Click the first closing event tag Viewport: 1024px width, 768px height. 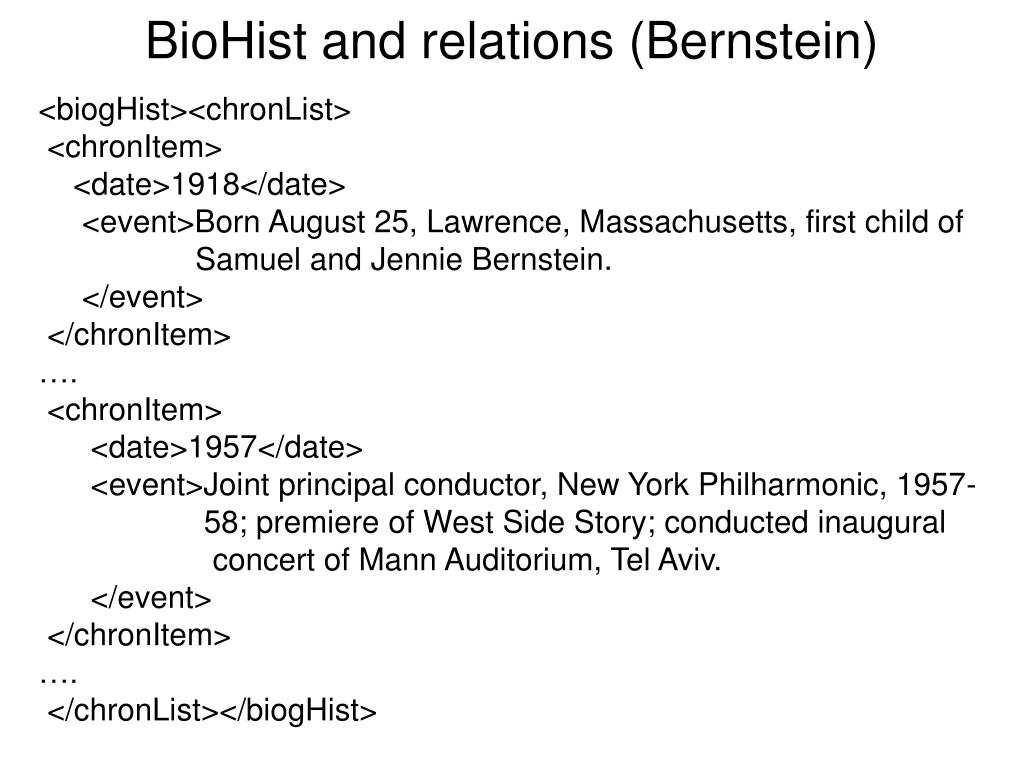[x=143, y=298]
